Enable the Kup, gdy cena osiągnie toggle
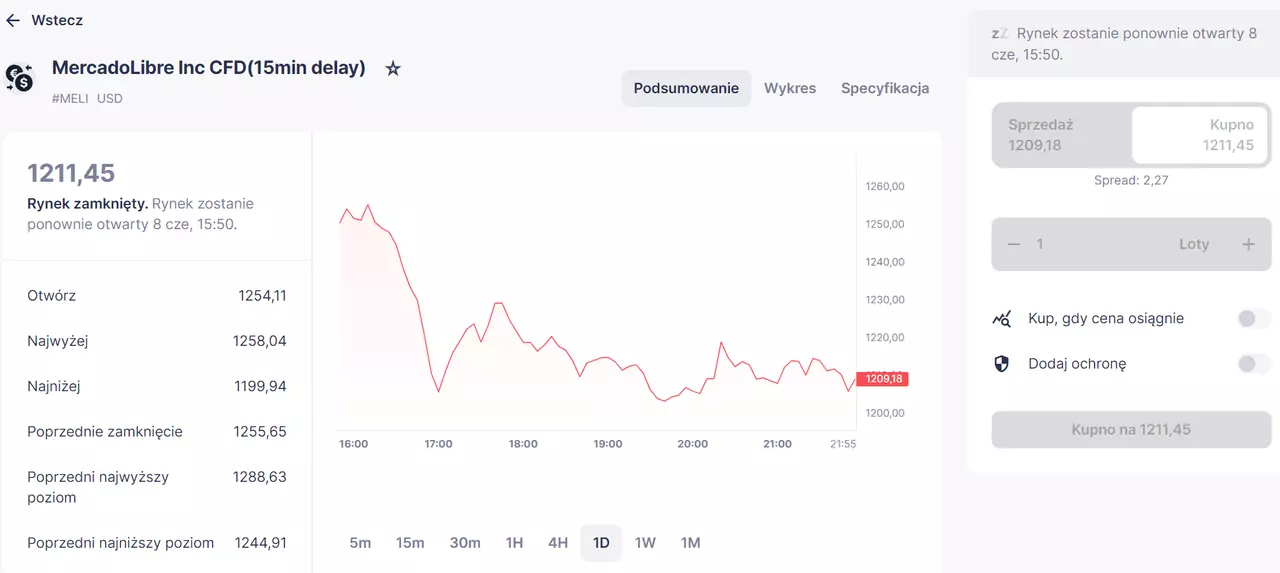This screenshot has width=1280, height=573. click(1253, 319)
